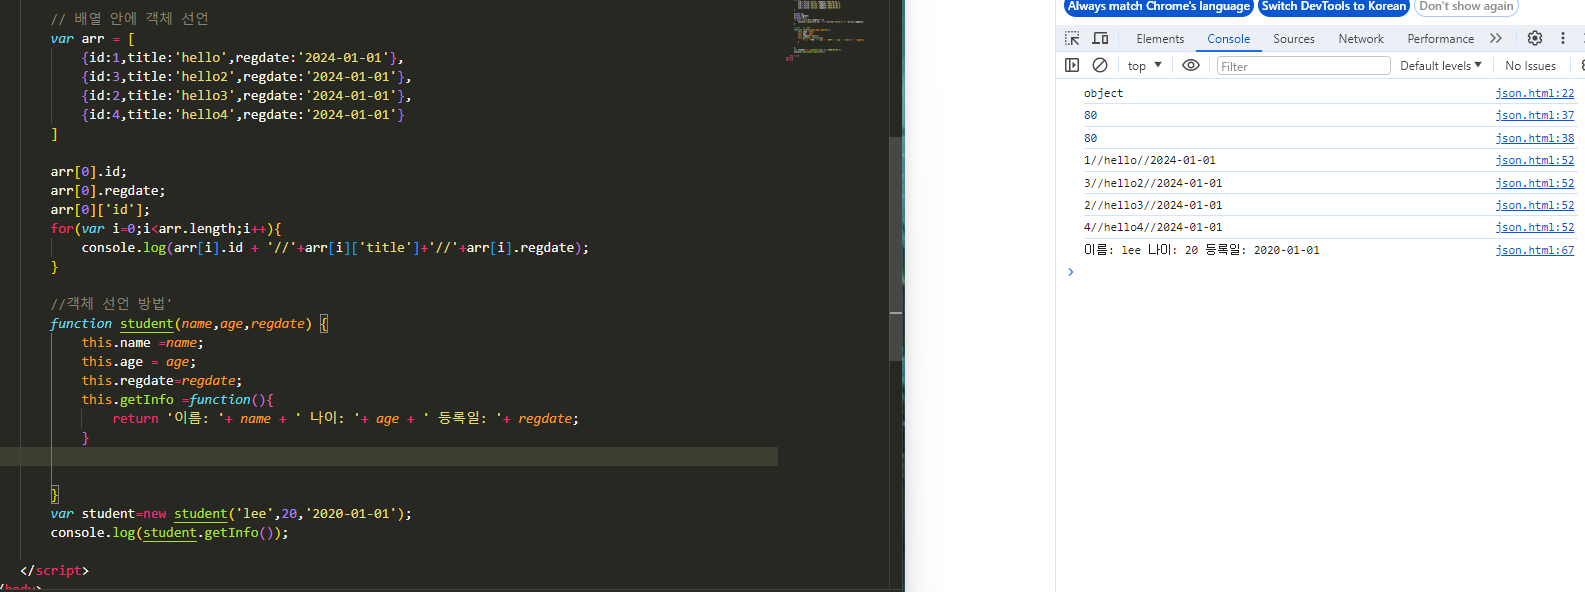Click 'var student=new student' code line
The height and width of the screenshot is (592, 1585).
[x=231, y=514]
